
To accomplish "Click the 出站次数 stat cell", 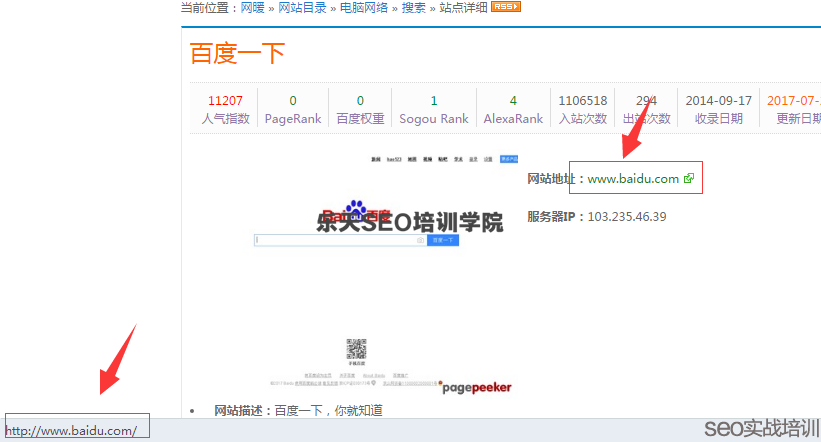I will tap(646, 109).
